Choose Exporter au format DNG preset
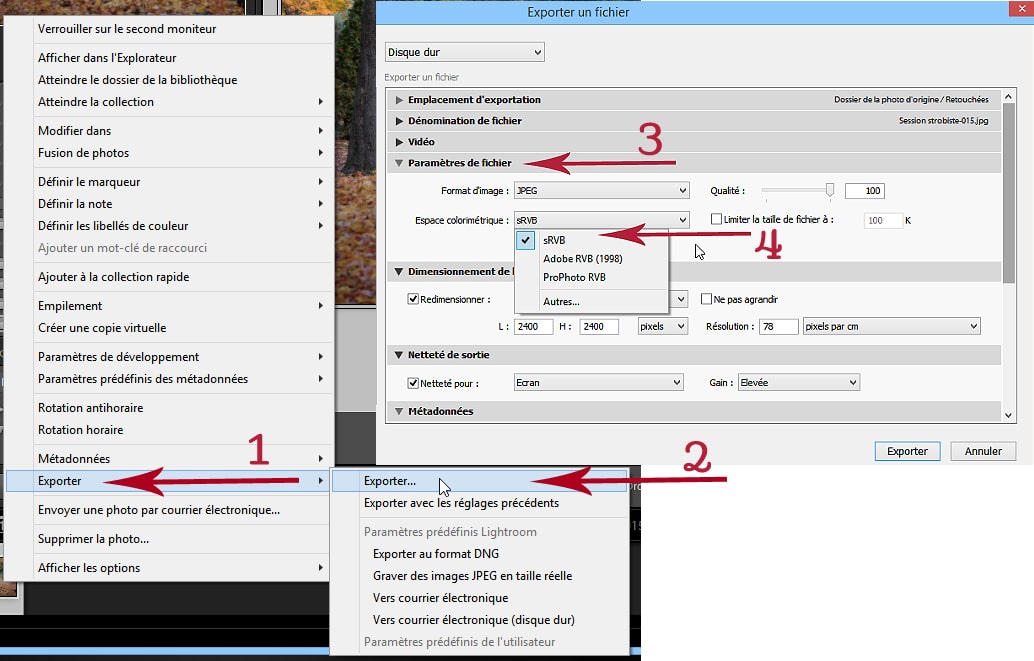Image resolution: width=1034 pixels, height=661 pixels. coord(435,554)
